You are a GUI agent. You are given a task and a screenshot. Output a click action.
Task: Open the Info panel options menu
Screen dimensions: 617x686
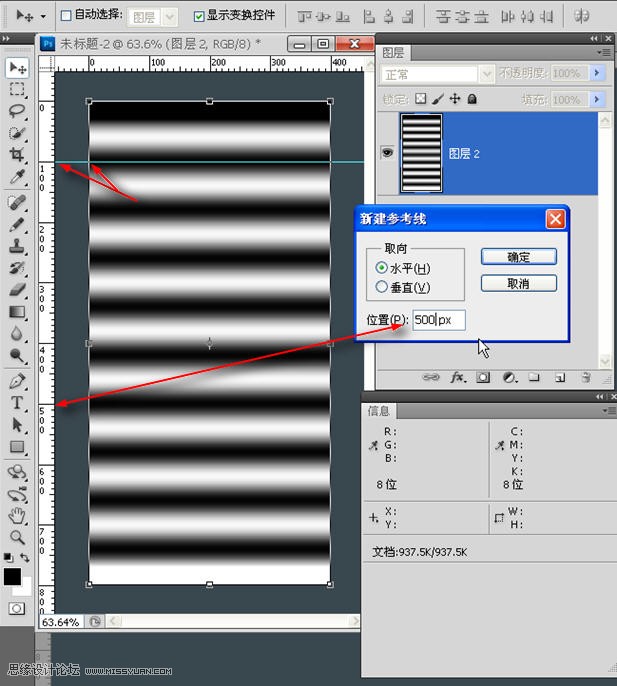click(610, 411)
